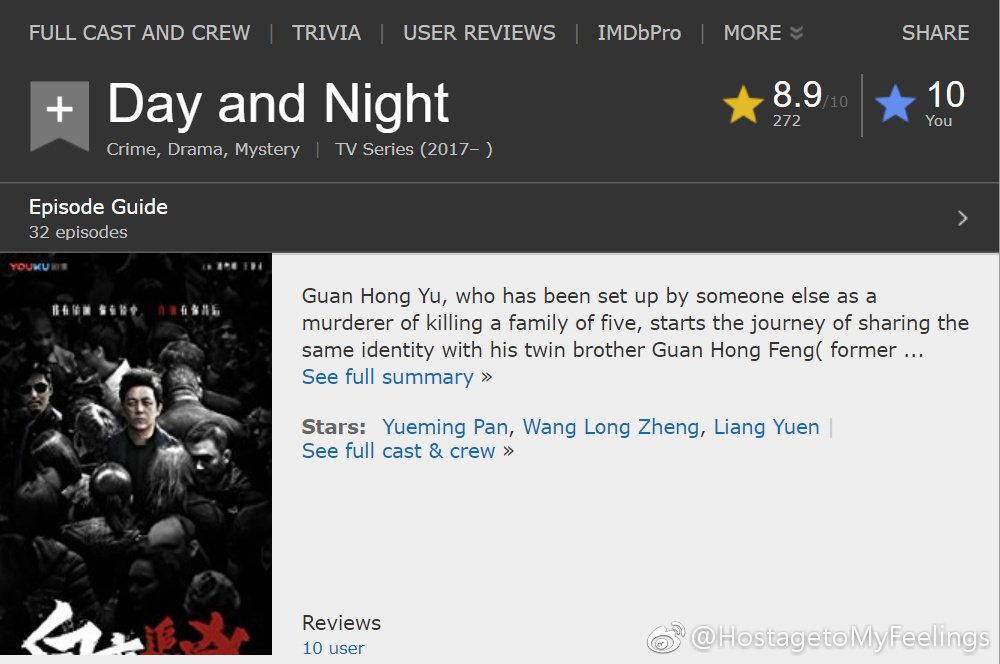Click the blue Your Rating star

(895, 105)
